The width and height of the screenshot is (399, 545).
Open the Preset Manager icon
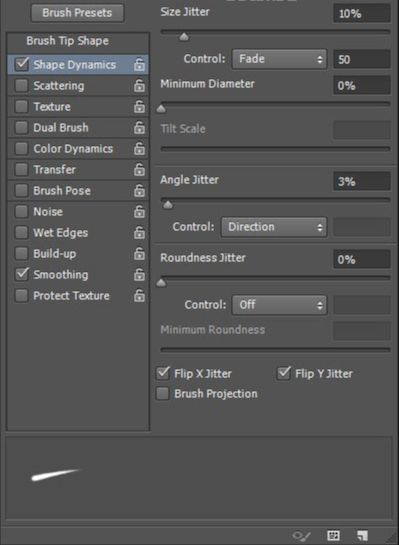point(333,536)
